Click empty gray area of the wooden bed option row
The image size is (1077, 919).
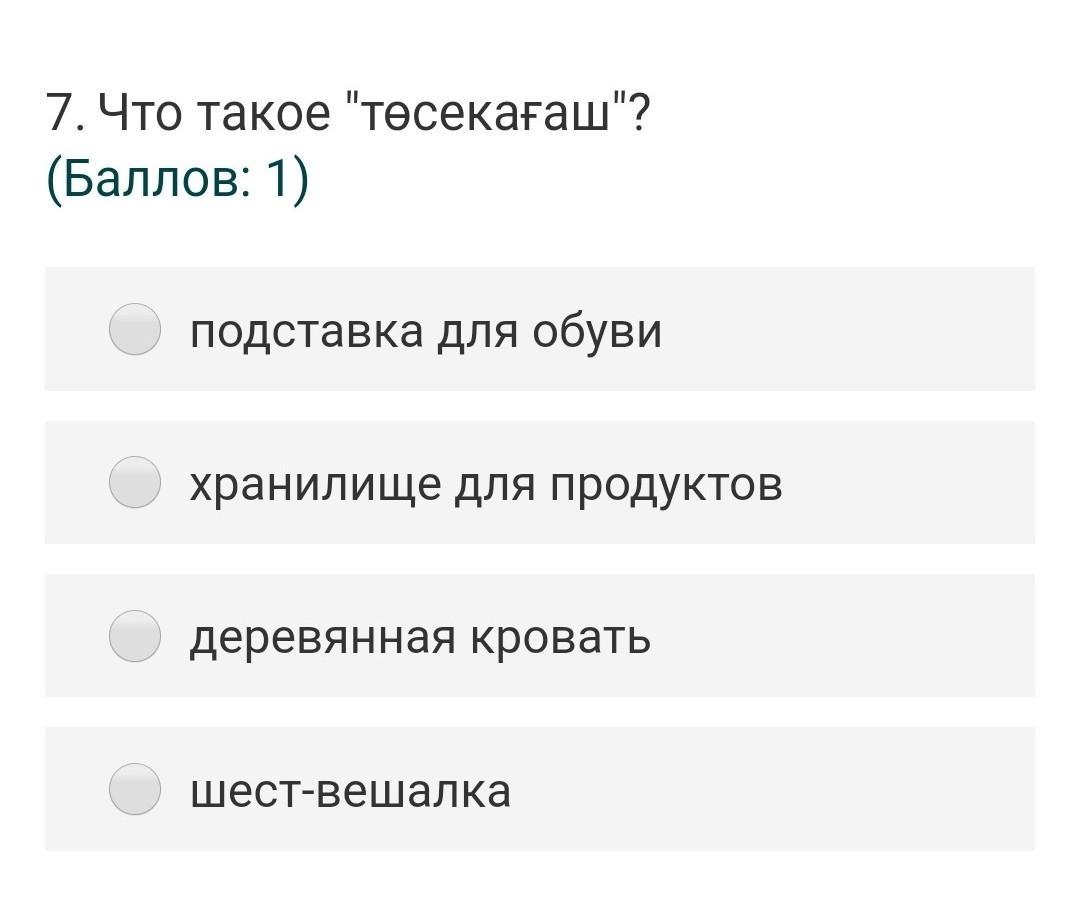(x=850, y=636)
